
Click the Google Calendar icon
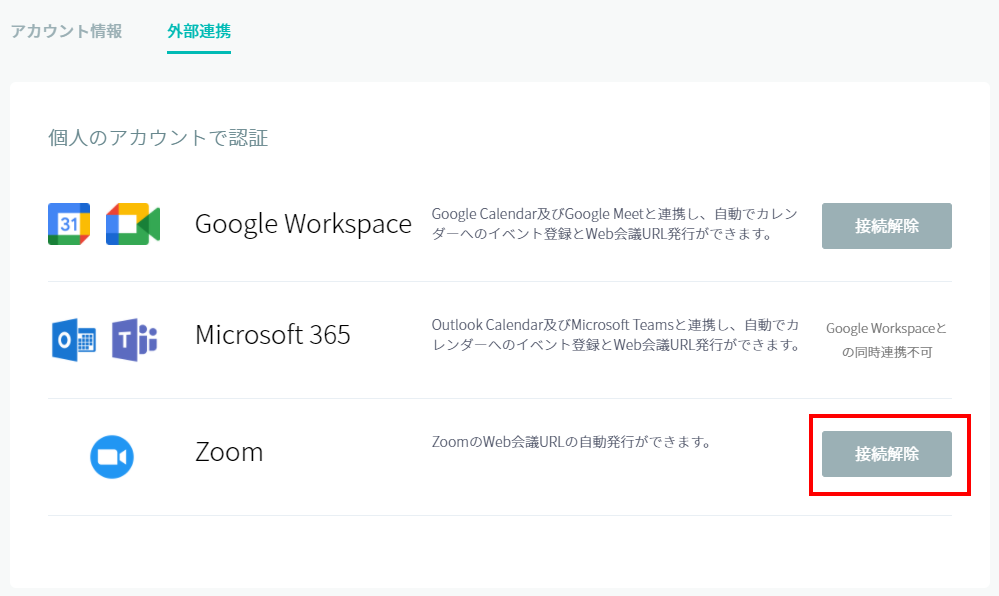pyautogui.click(x=69, y=224)
